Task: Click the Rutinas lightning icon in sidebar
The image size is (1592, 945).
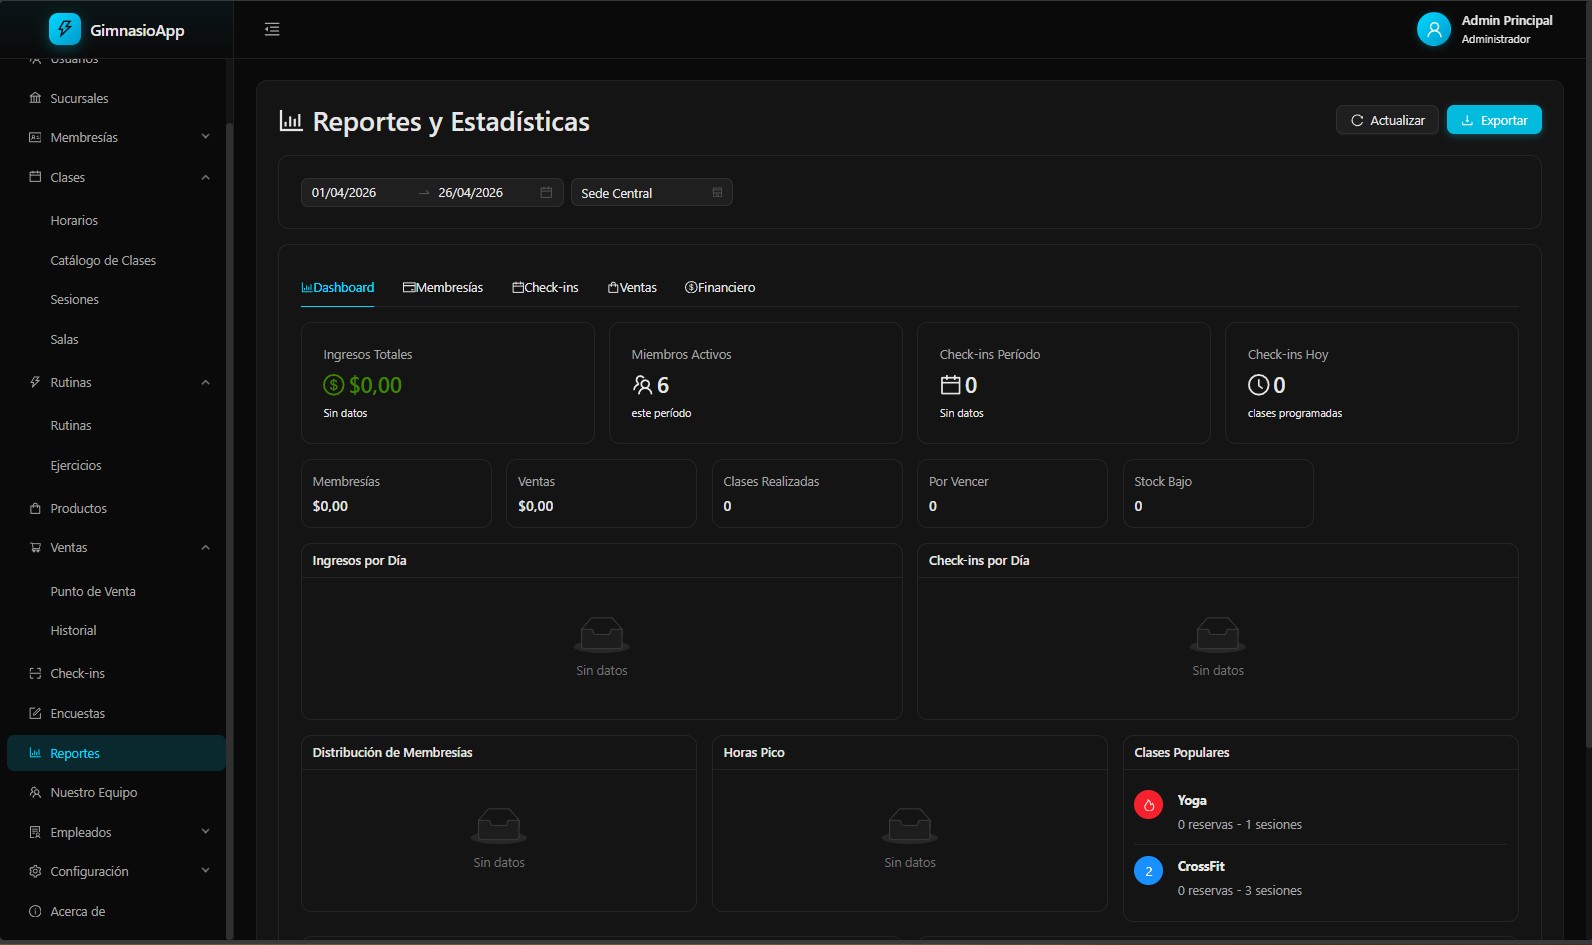Action: (x=35, y=382)
